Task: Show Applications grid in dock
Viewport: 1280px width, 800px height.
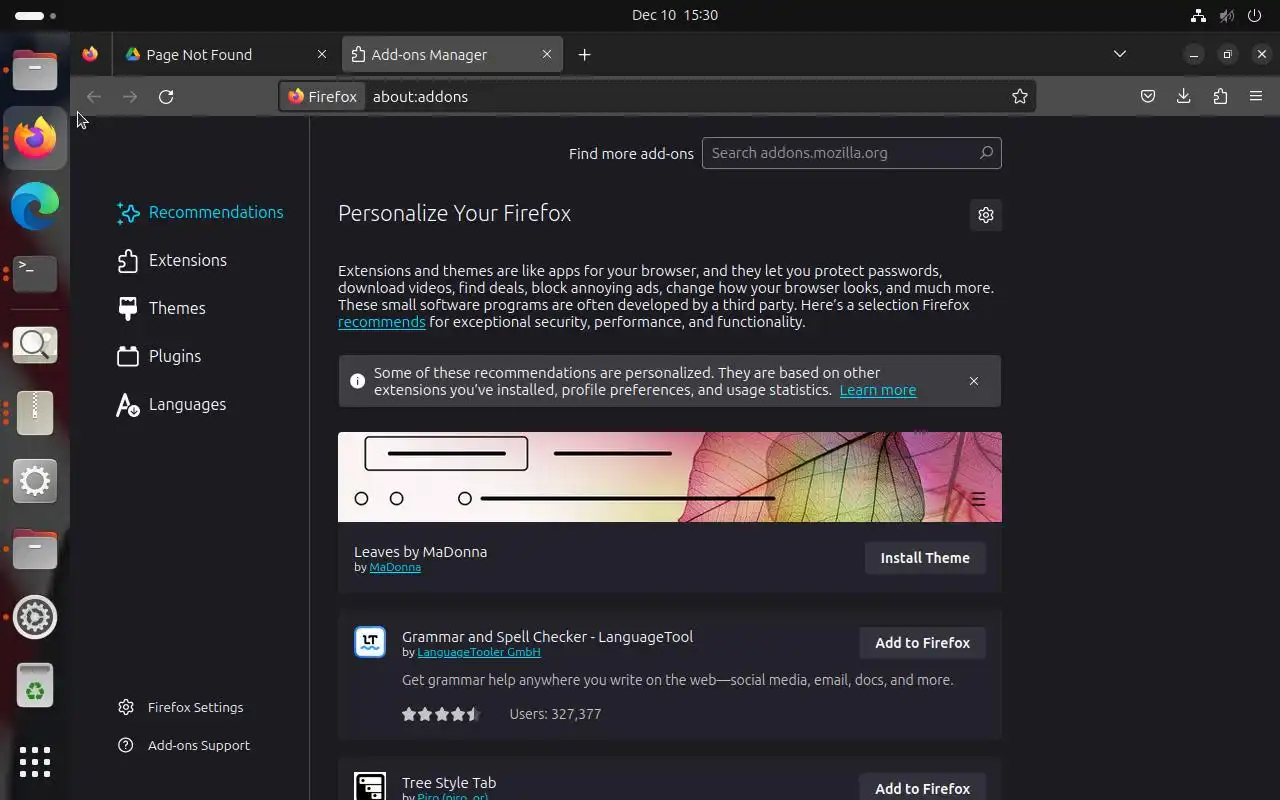Action: point(35,761)
